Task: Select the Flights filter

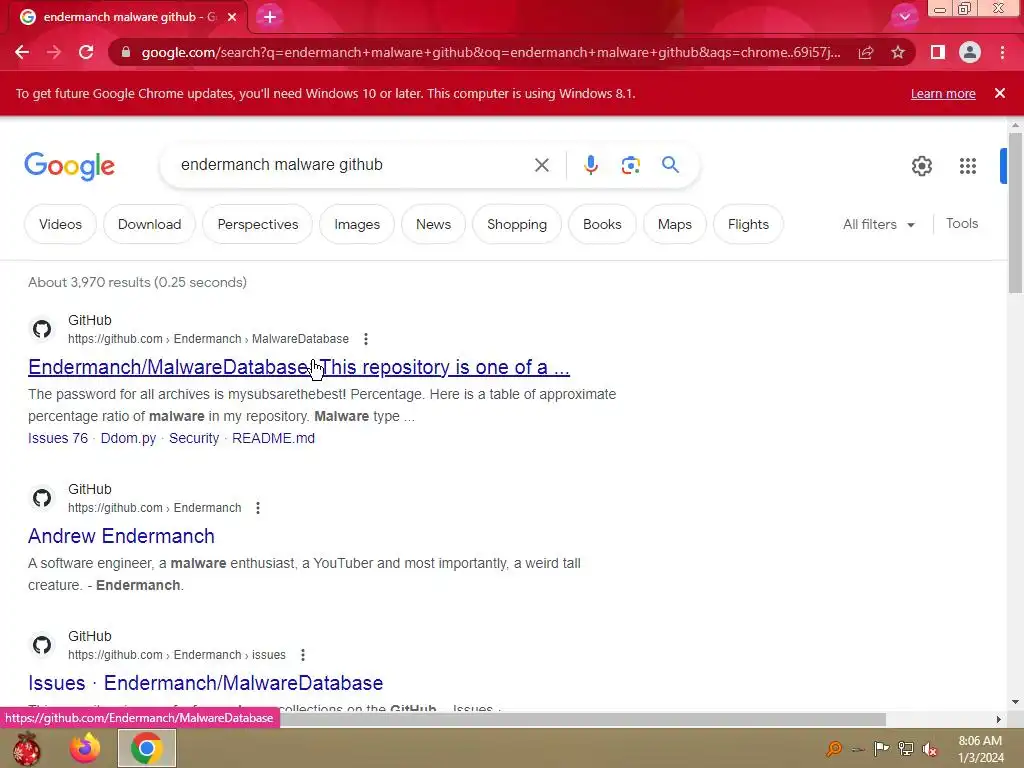Action: point(748,224)
